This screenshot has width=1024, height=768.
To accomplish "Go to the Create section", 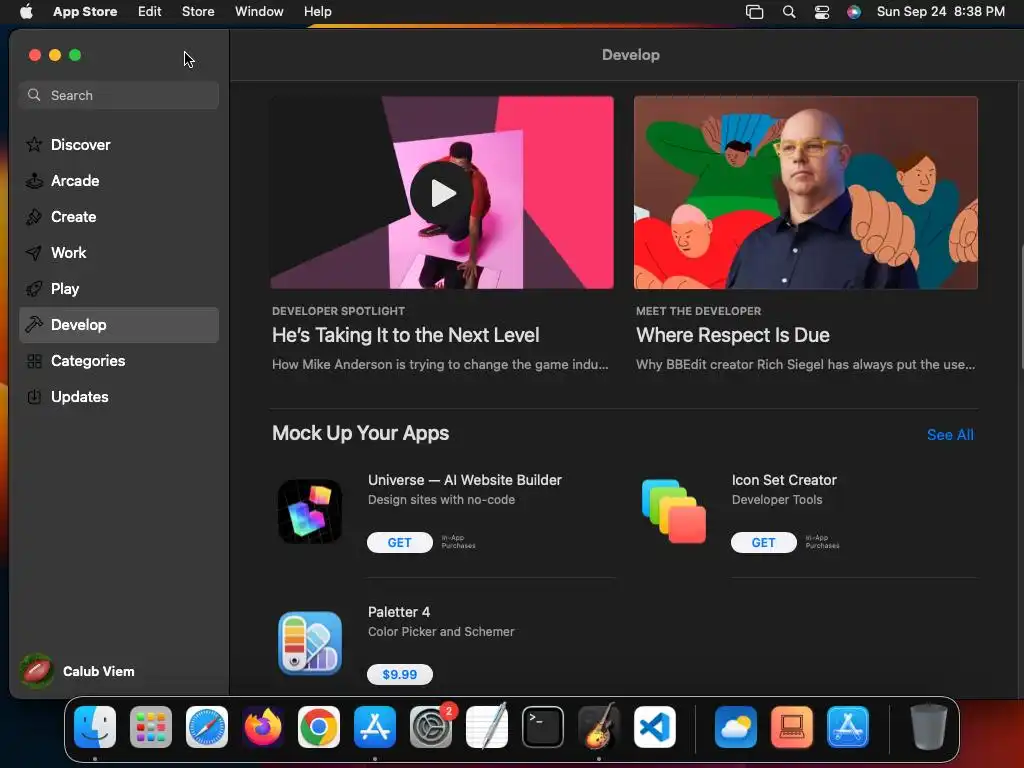I will pos(119,217).
